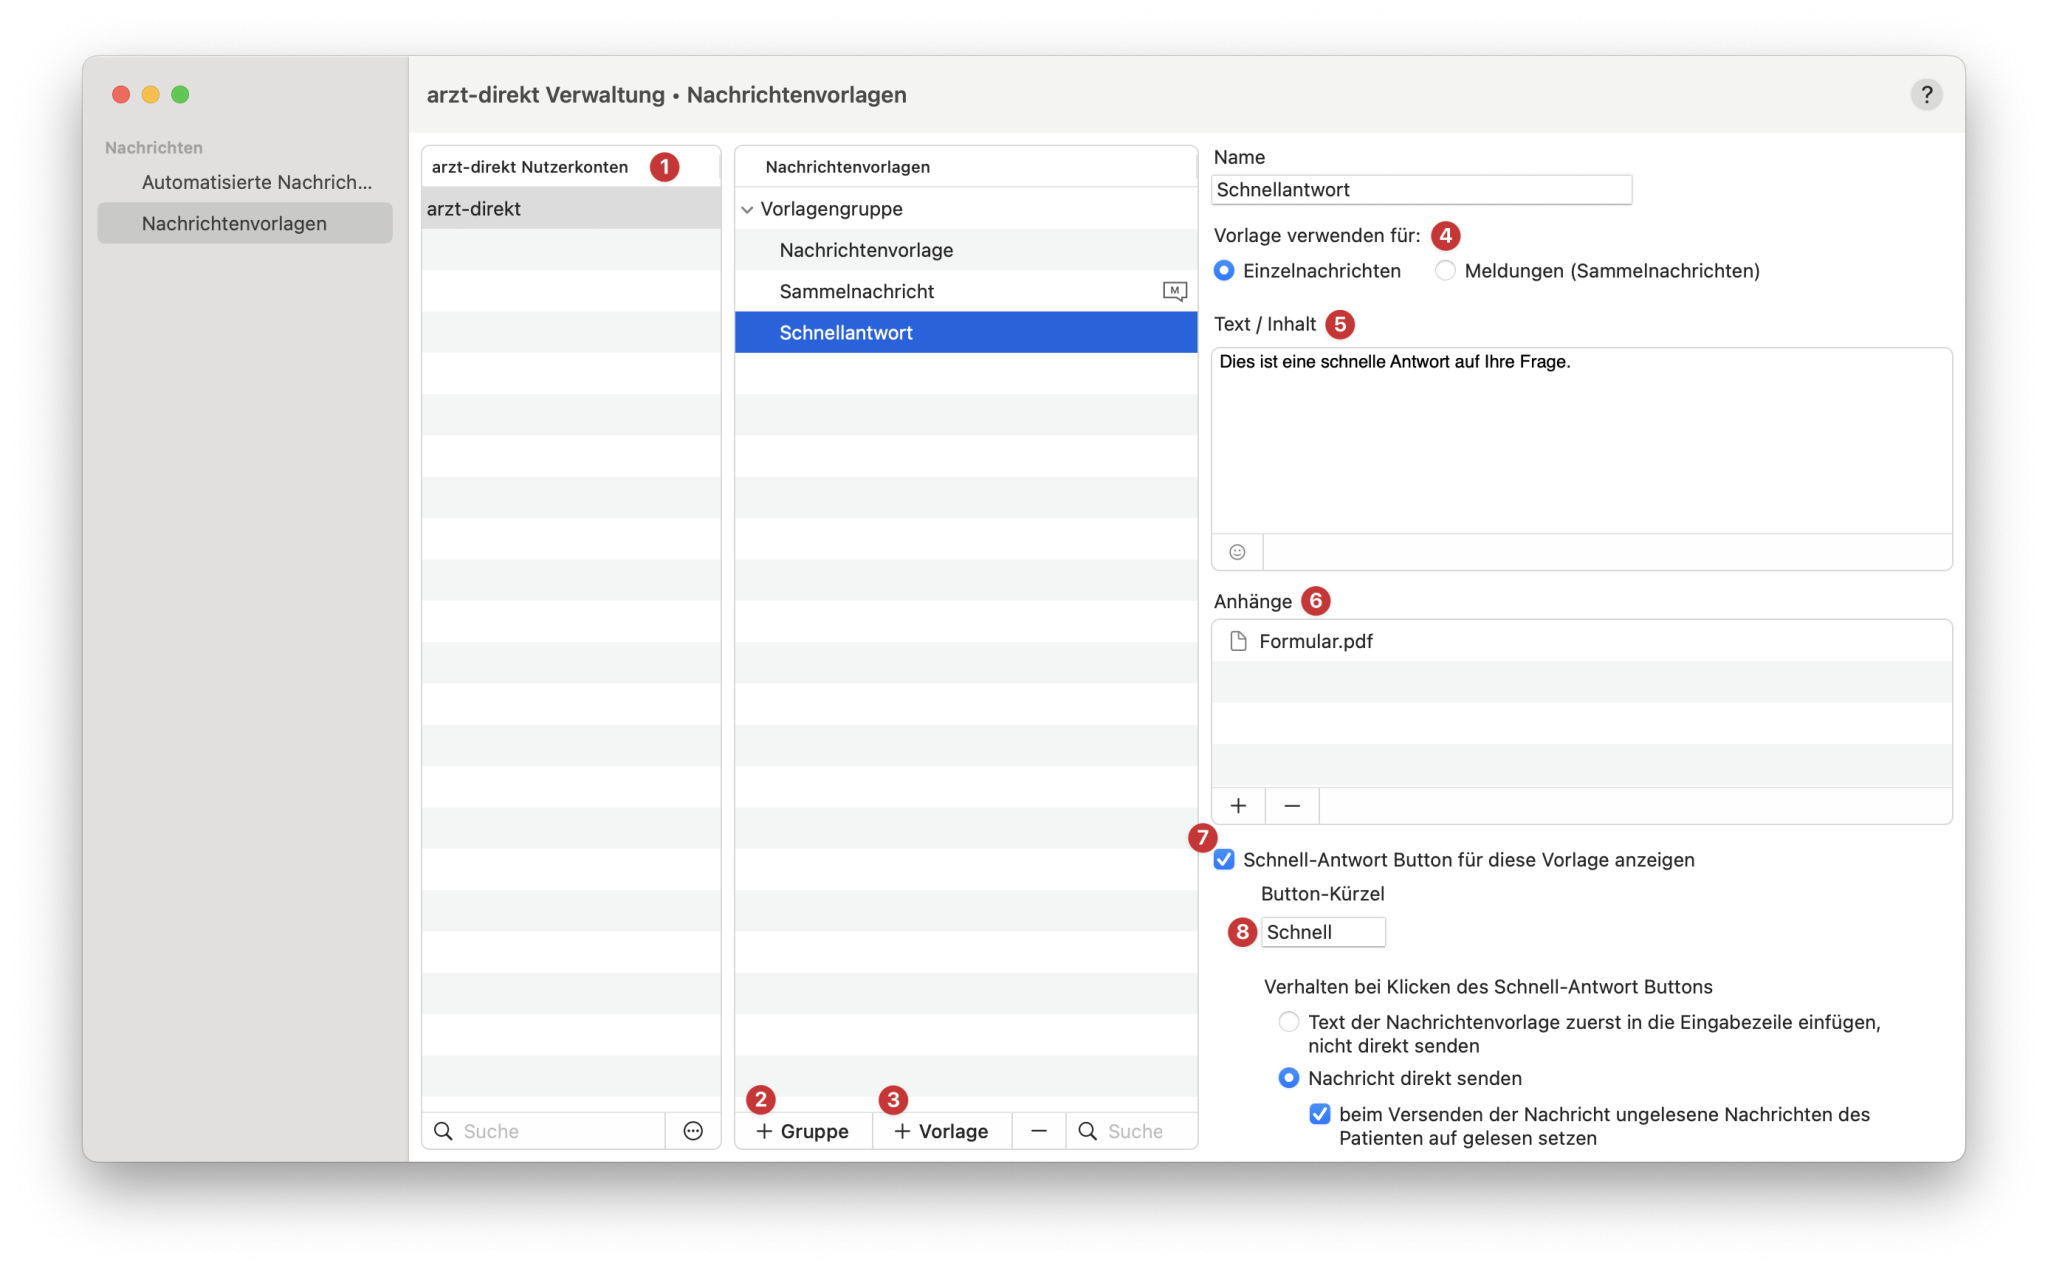Choose inserting template text into input line first
This screenshot has height=1271, width=2048.
(1288, 1022)
